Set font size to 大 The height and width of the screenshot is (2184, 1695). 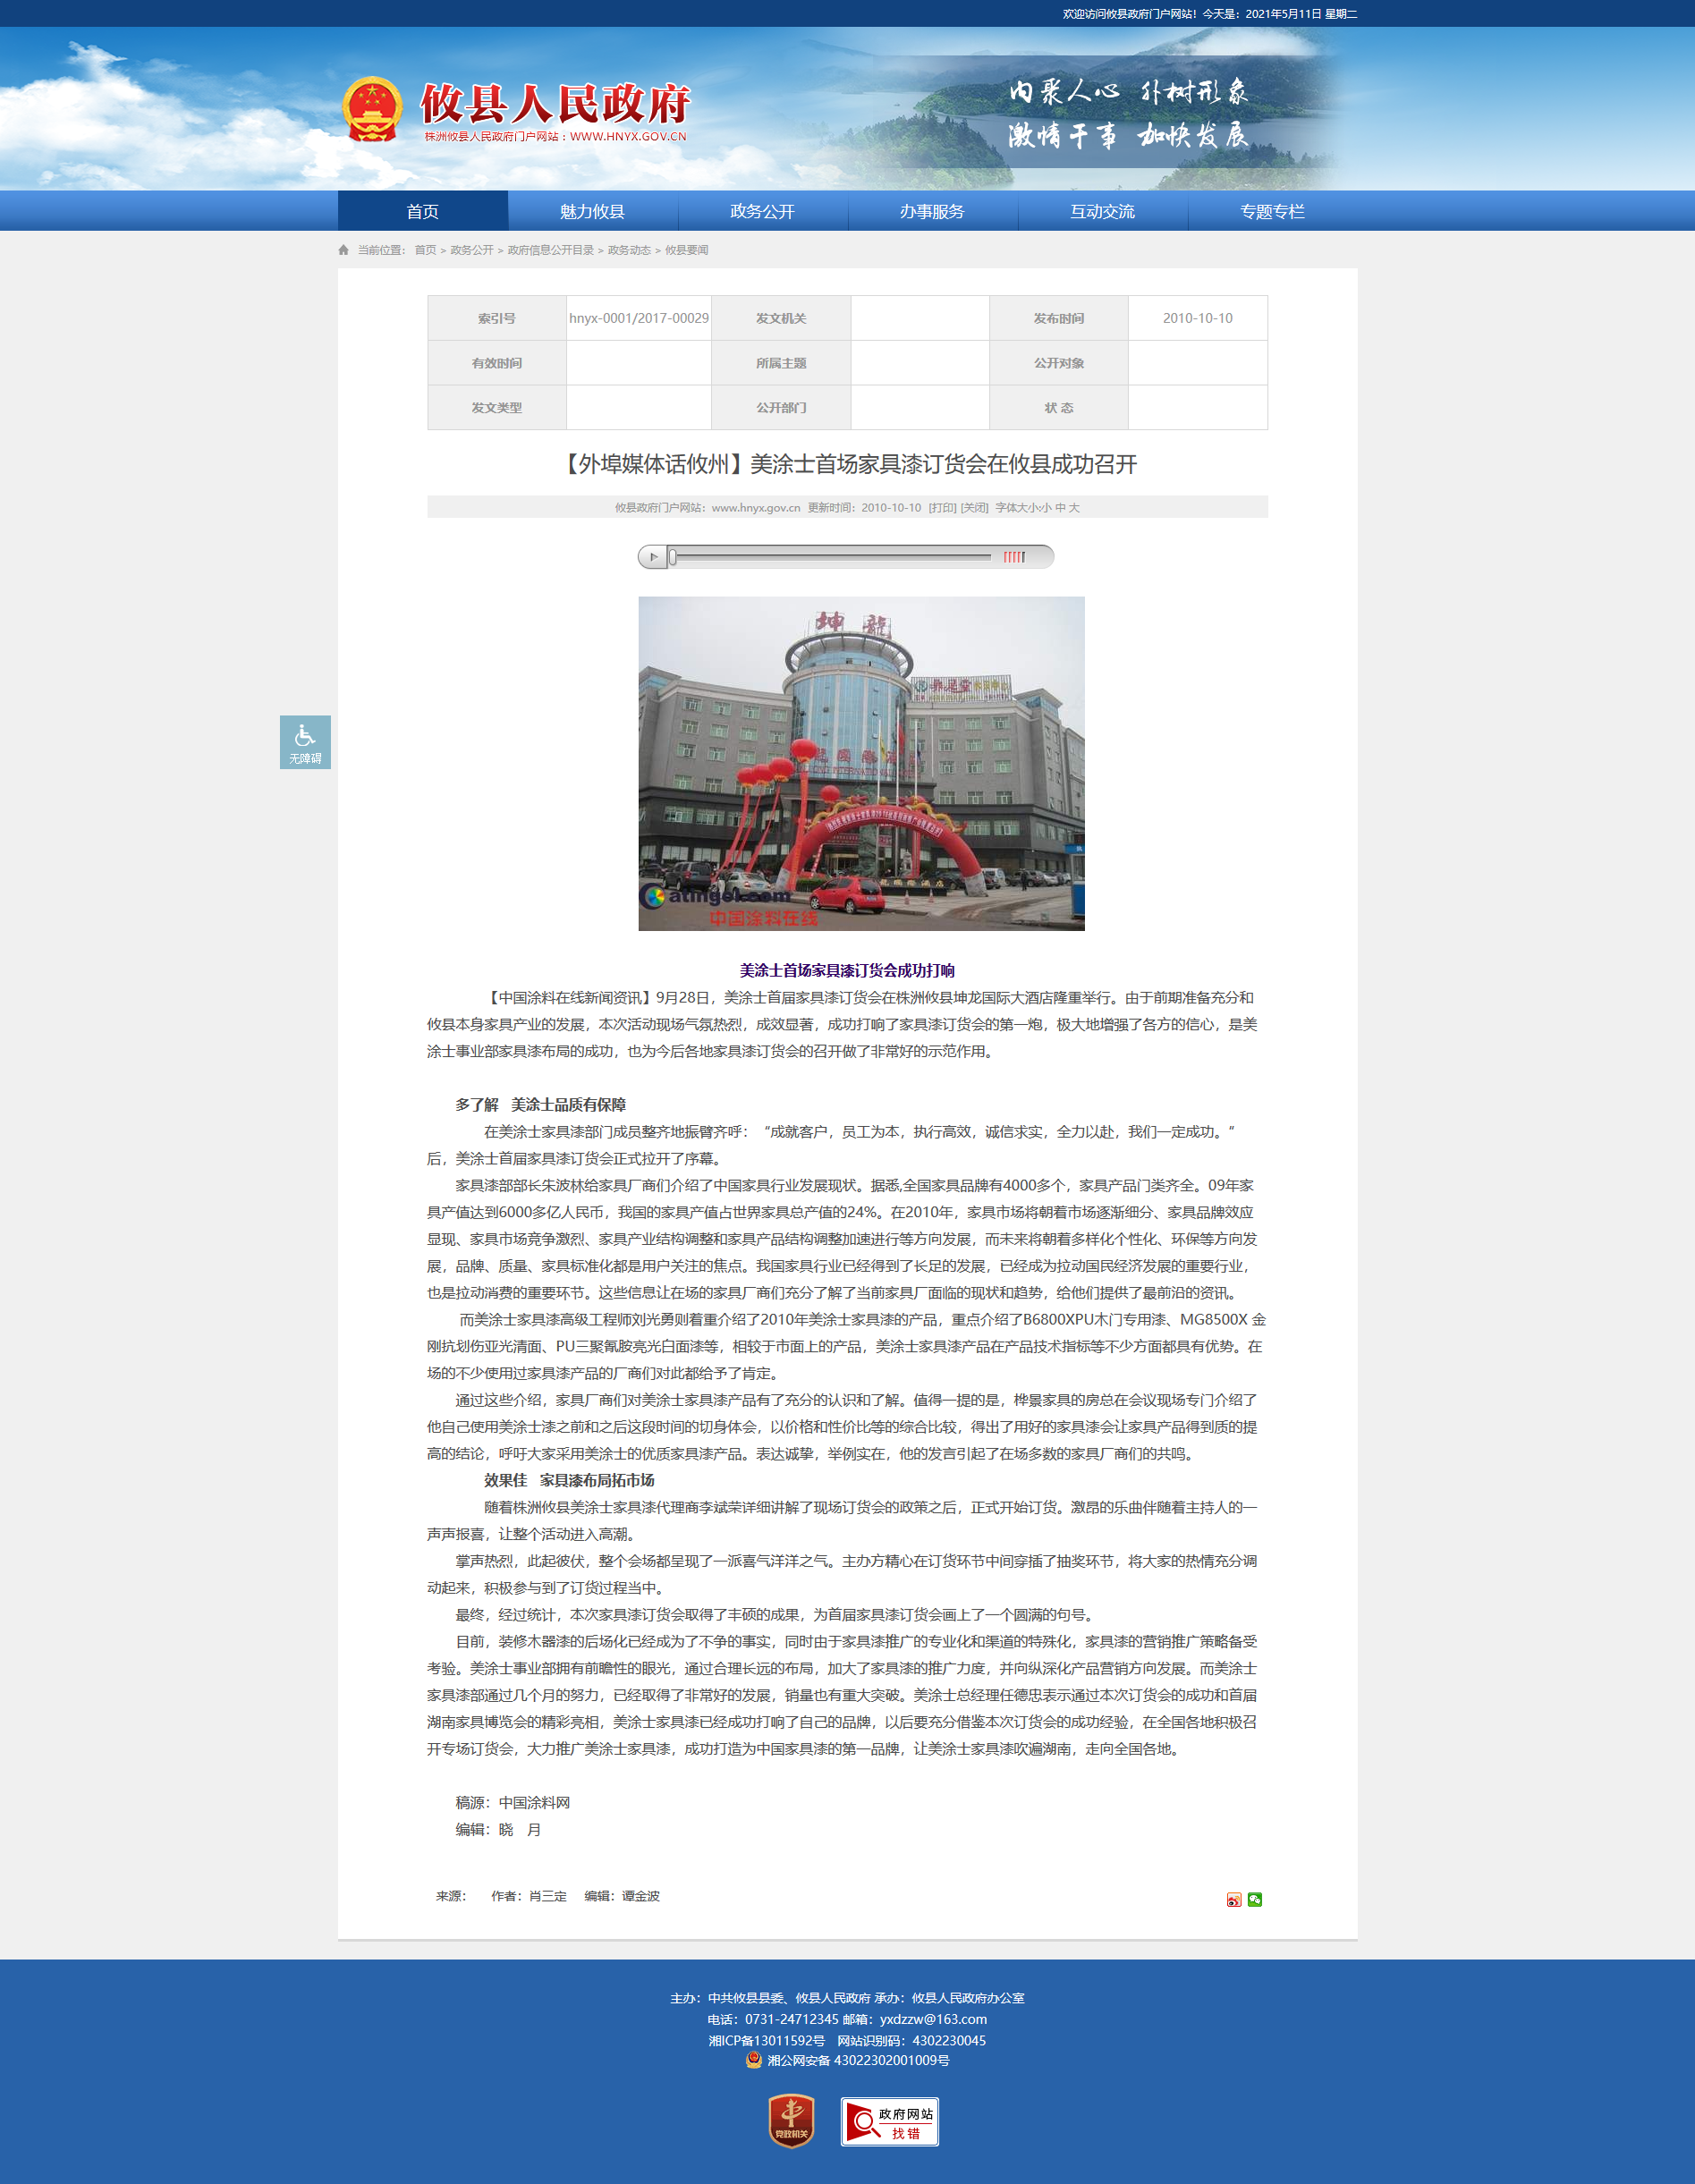click(1074, 508)
